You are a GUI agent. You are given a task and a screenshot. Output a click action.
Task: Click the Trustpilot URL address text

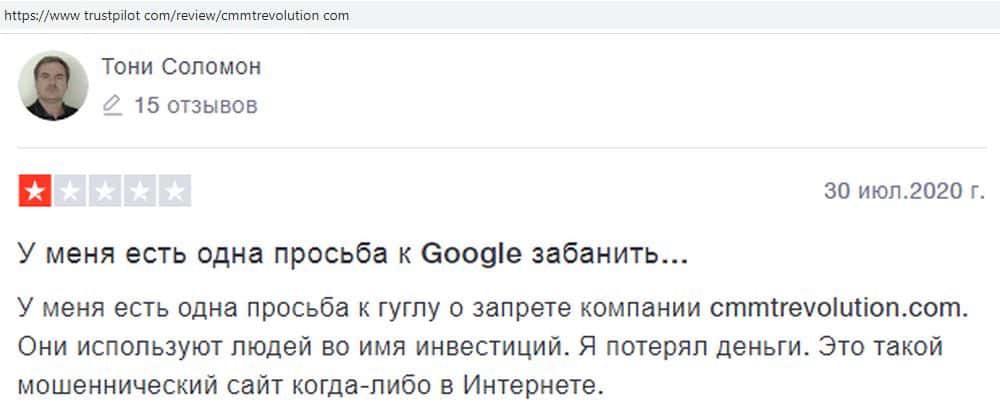[176, 16]
